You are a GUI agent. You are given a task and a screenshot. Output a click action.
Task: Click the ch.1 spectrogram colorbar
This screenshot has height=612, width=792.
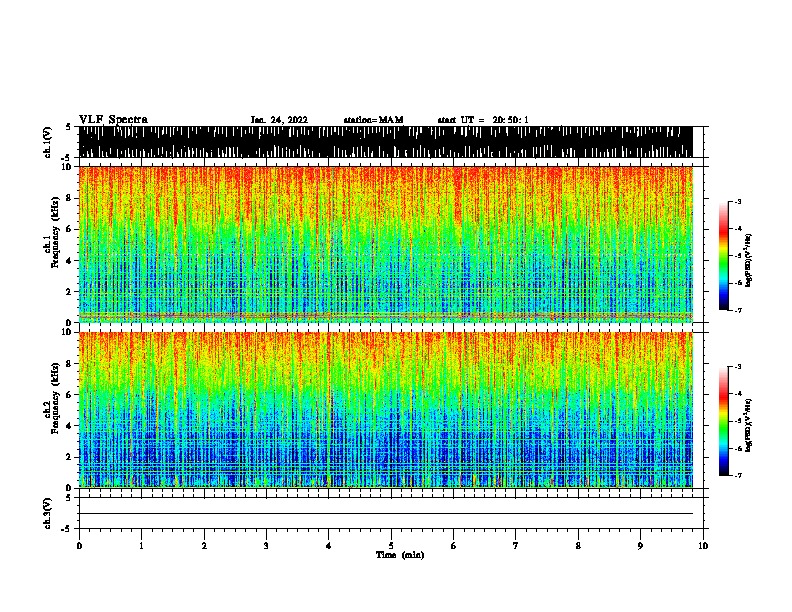click(723, 256)
